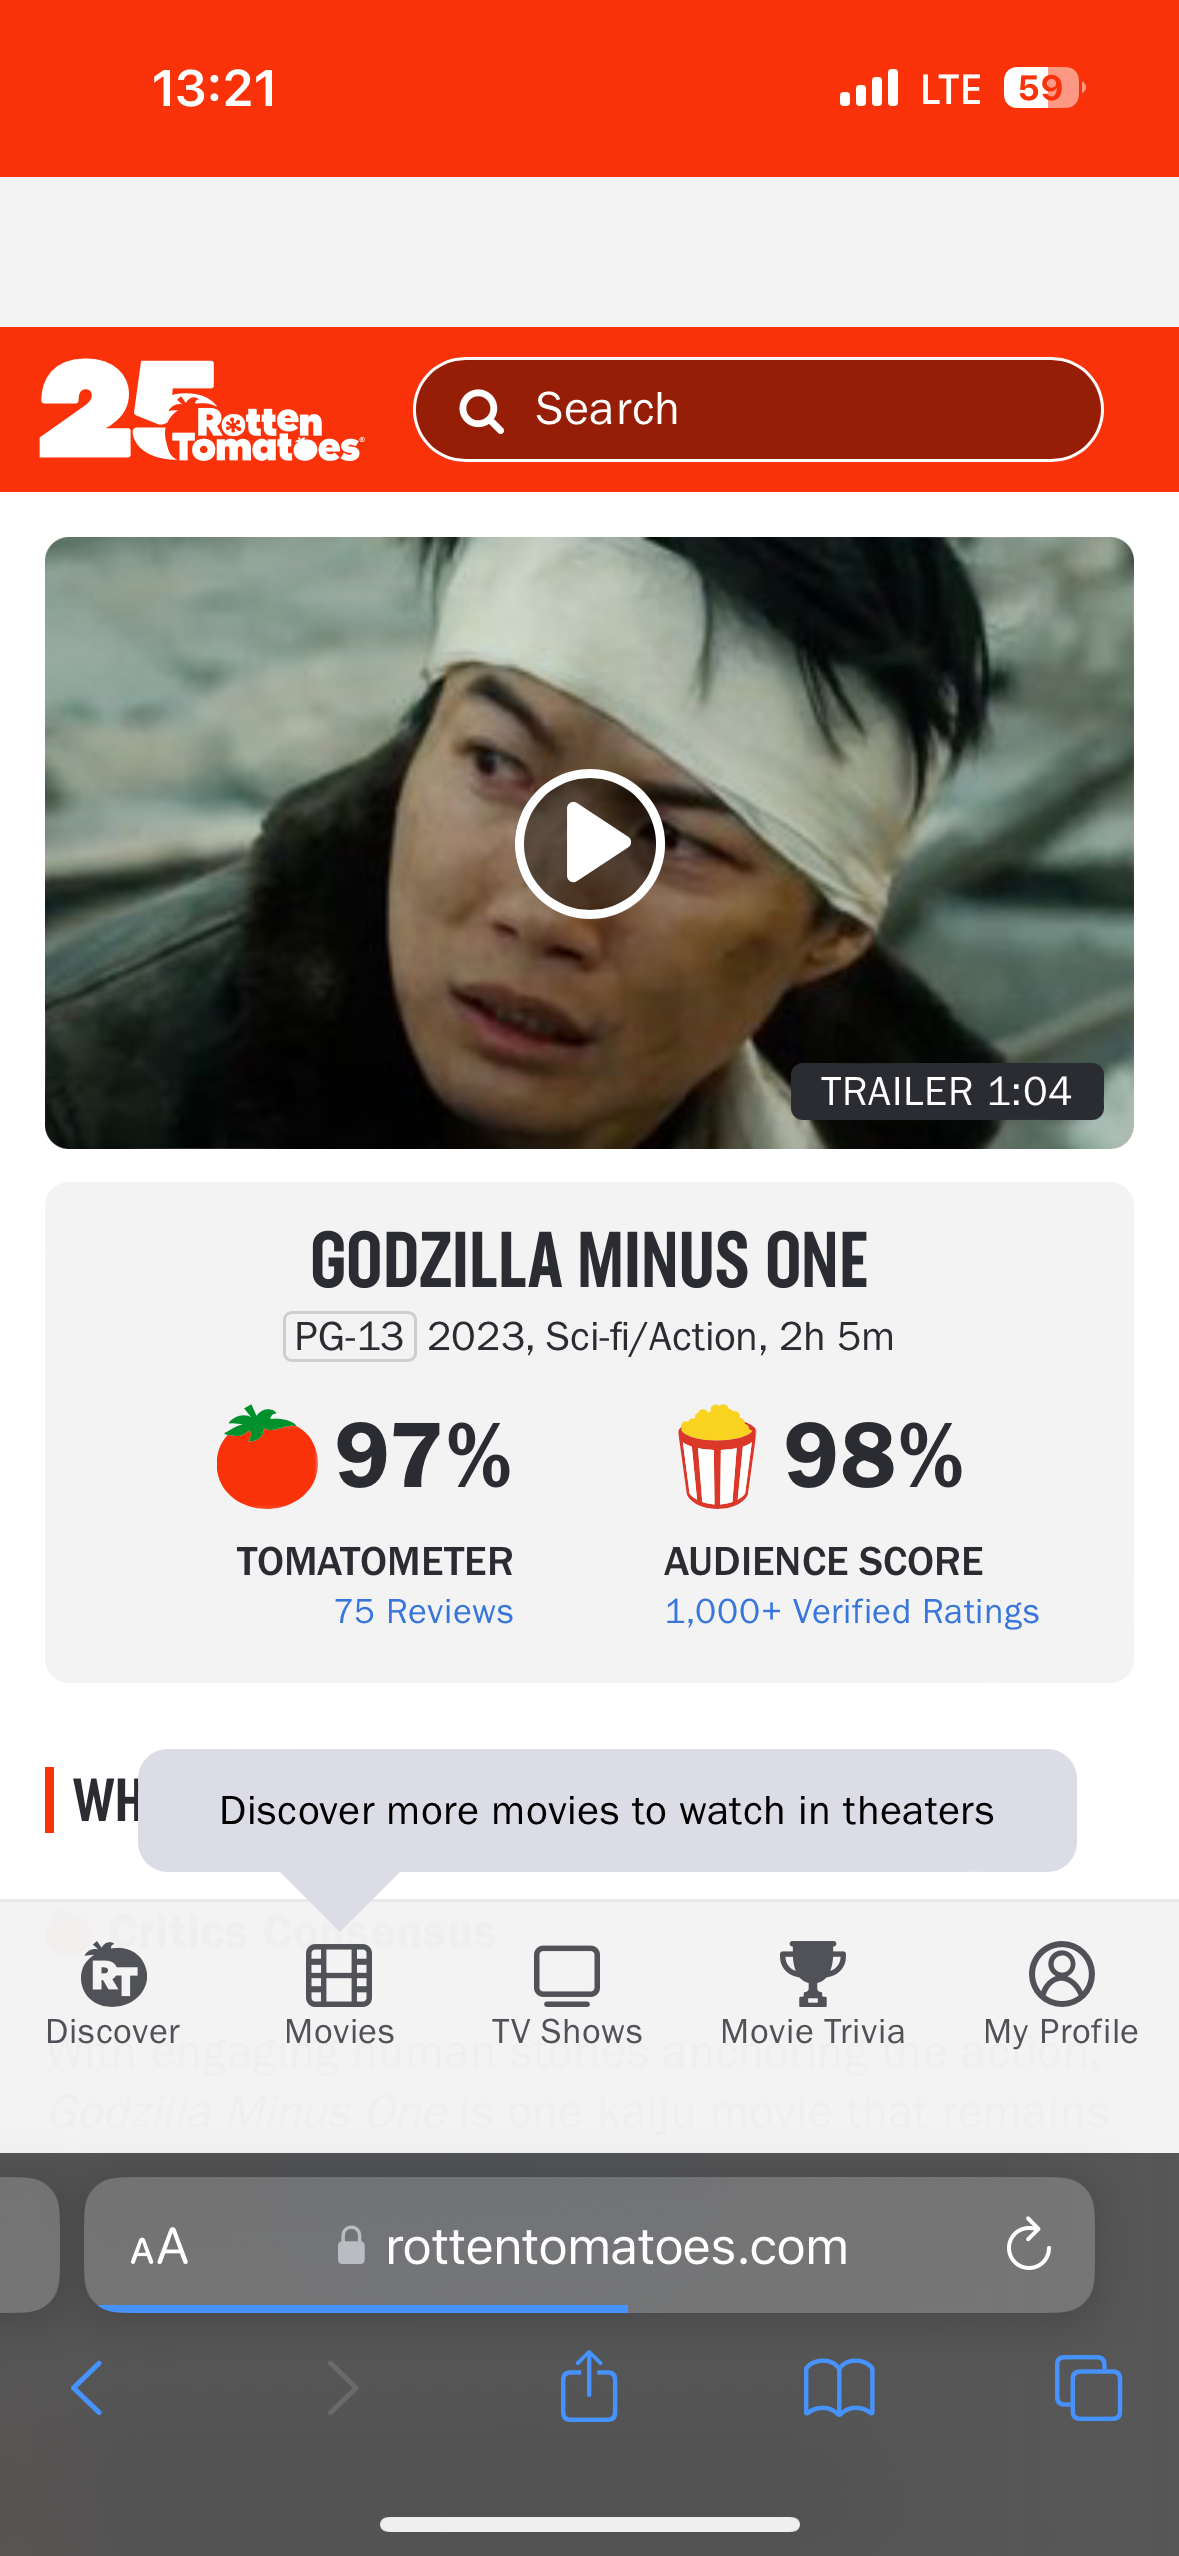Viewport: 1179px width, 2556px height.
Task: Show all open Safari tabs
Action: 1088,2388
